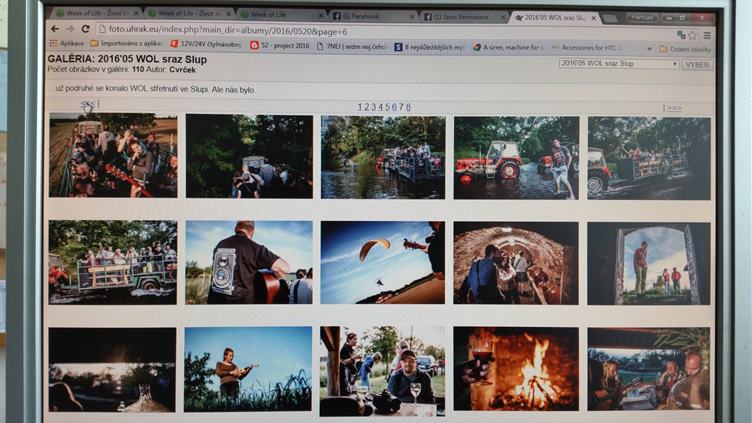752x423 pixels.
Task: Reload the page with the refresh icon
Action: point(85,29)
